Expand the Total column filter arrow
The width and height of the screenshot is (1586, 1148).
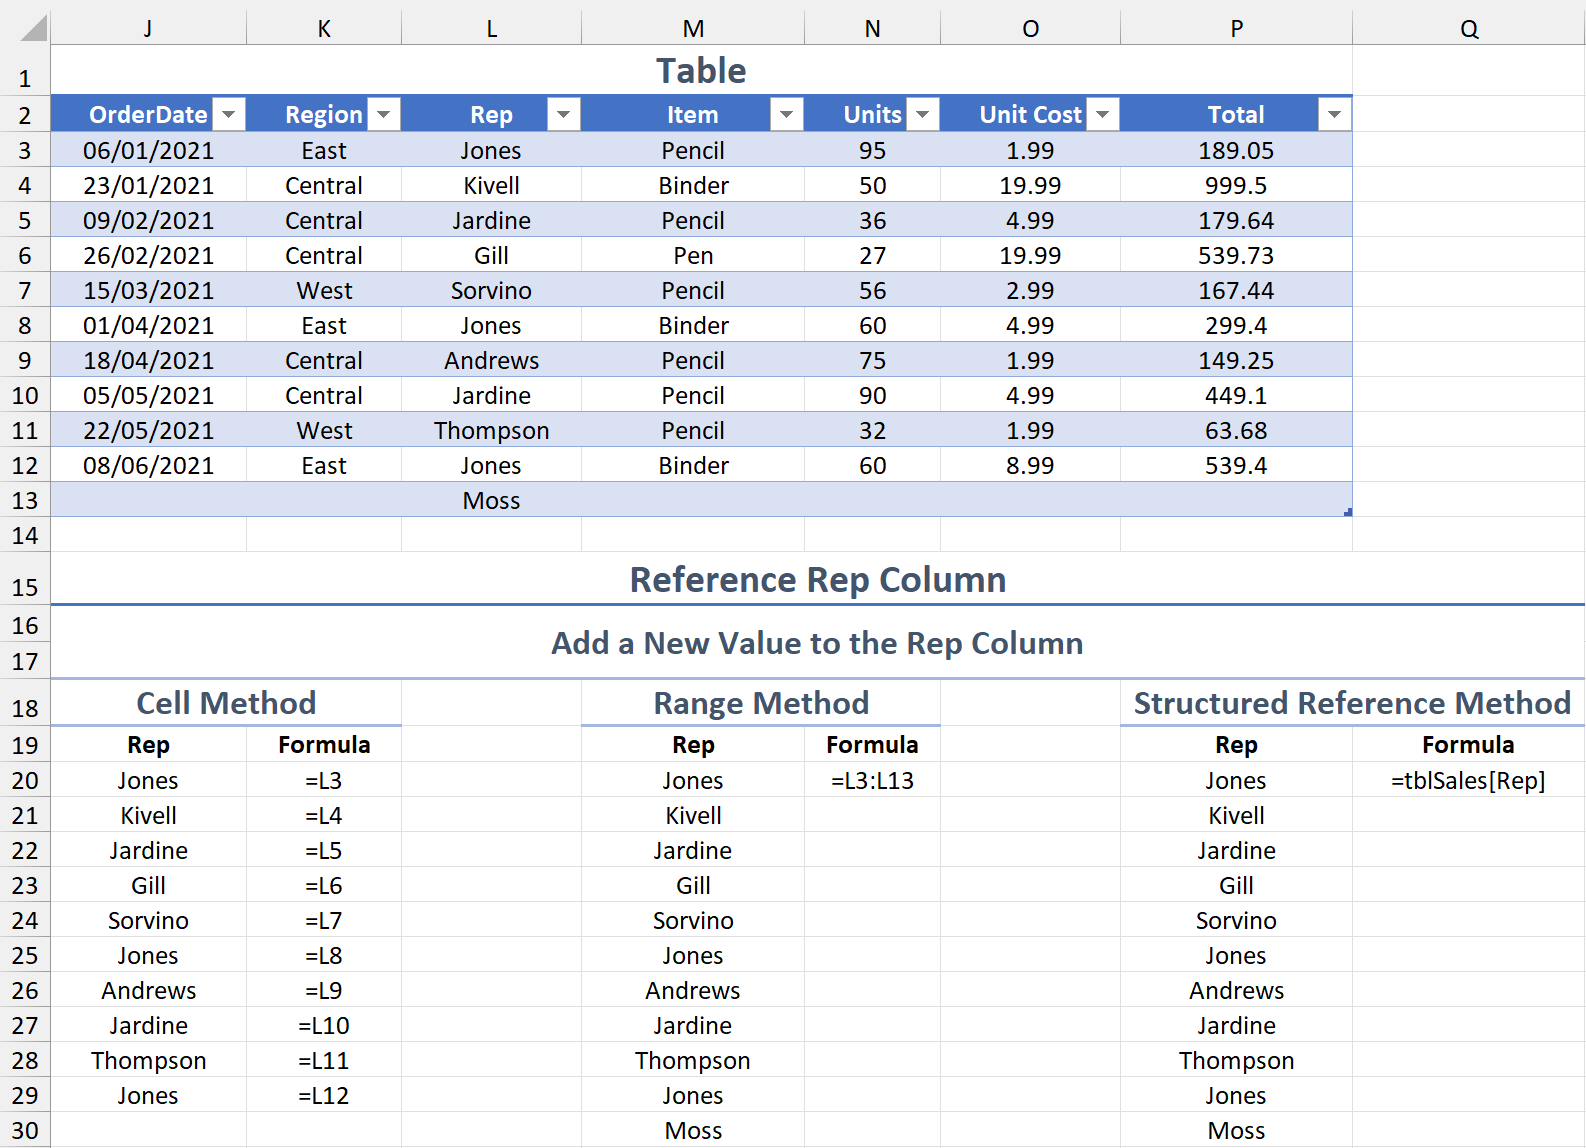[x=1335, y=115]
